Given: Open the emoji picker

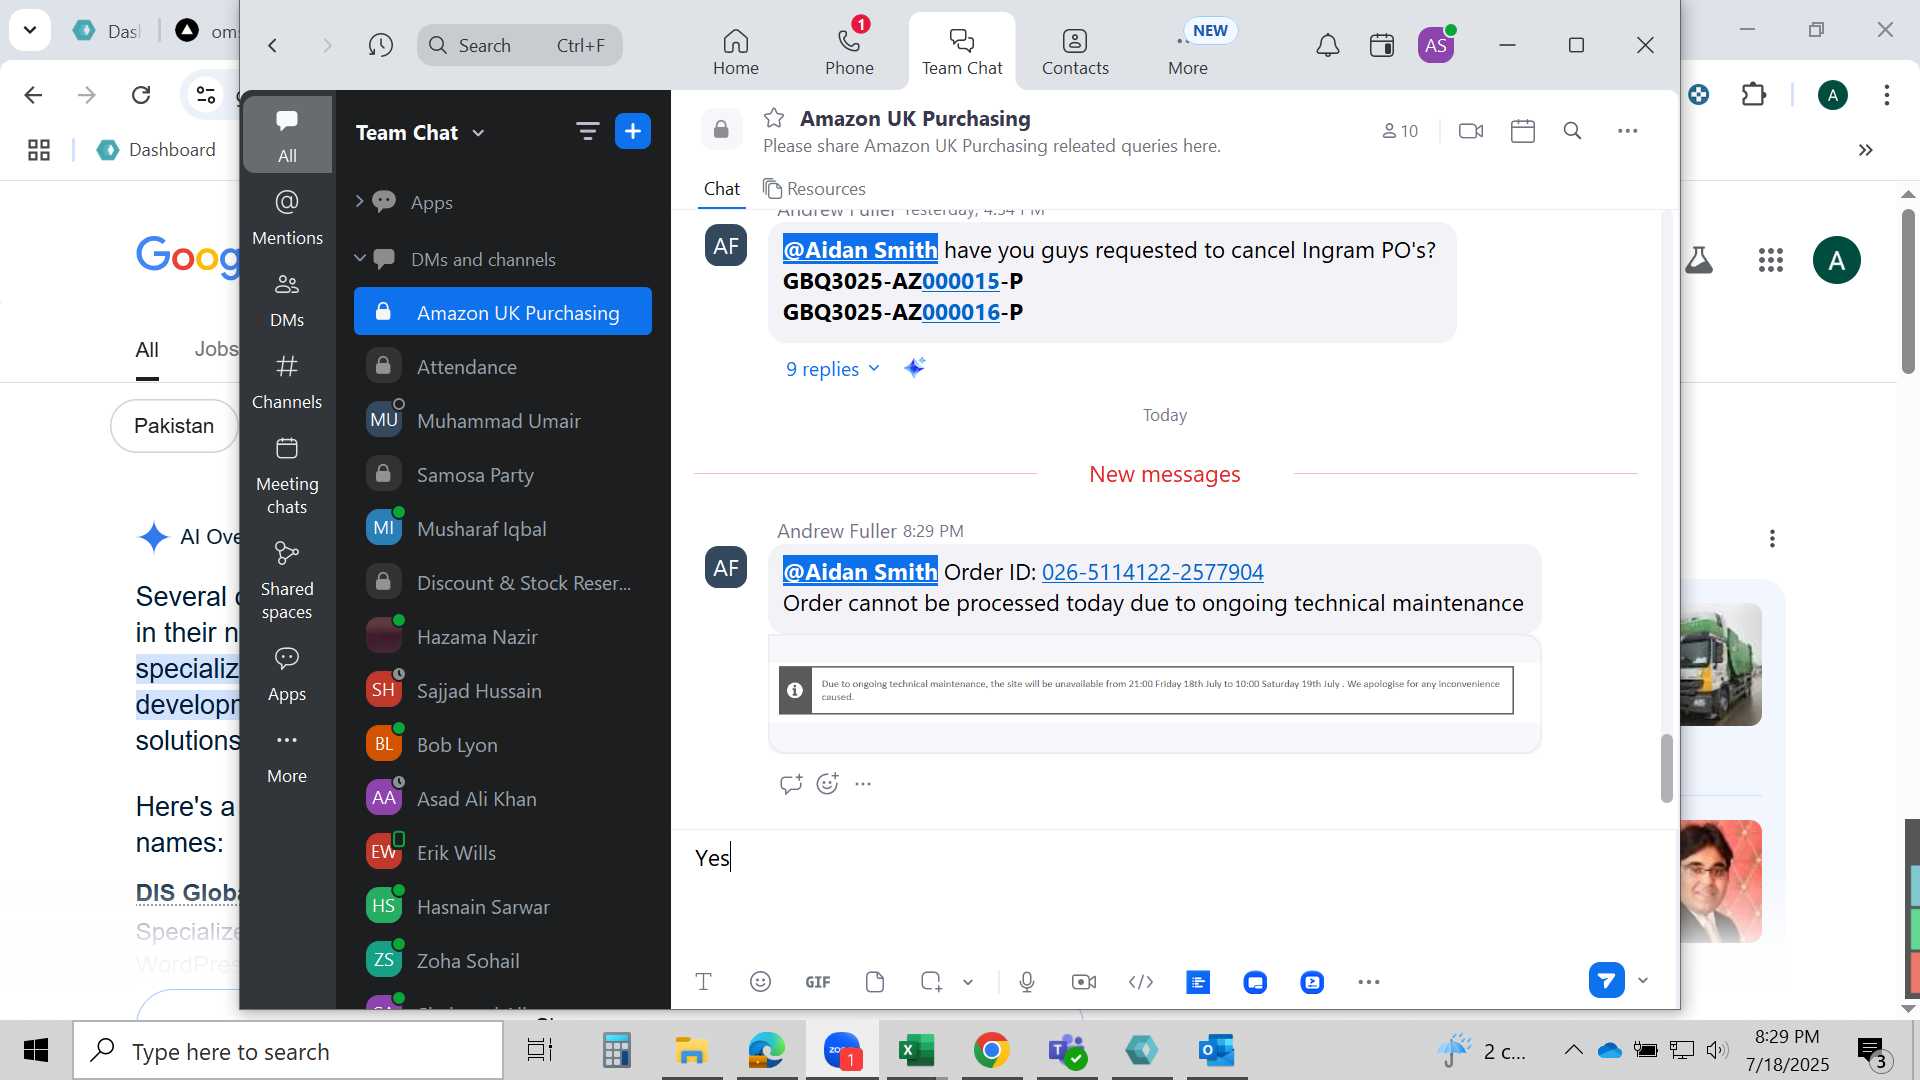Looking at the screenshot, I should tap(760, 981).
